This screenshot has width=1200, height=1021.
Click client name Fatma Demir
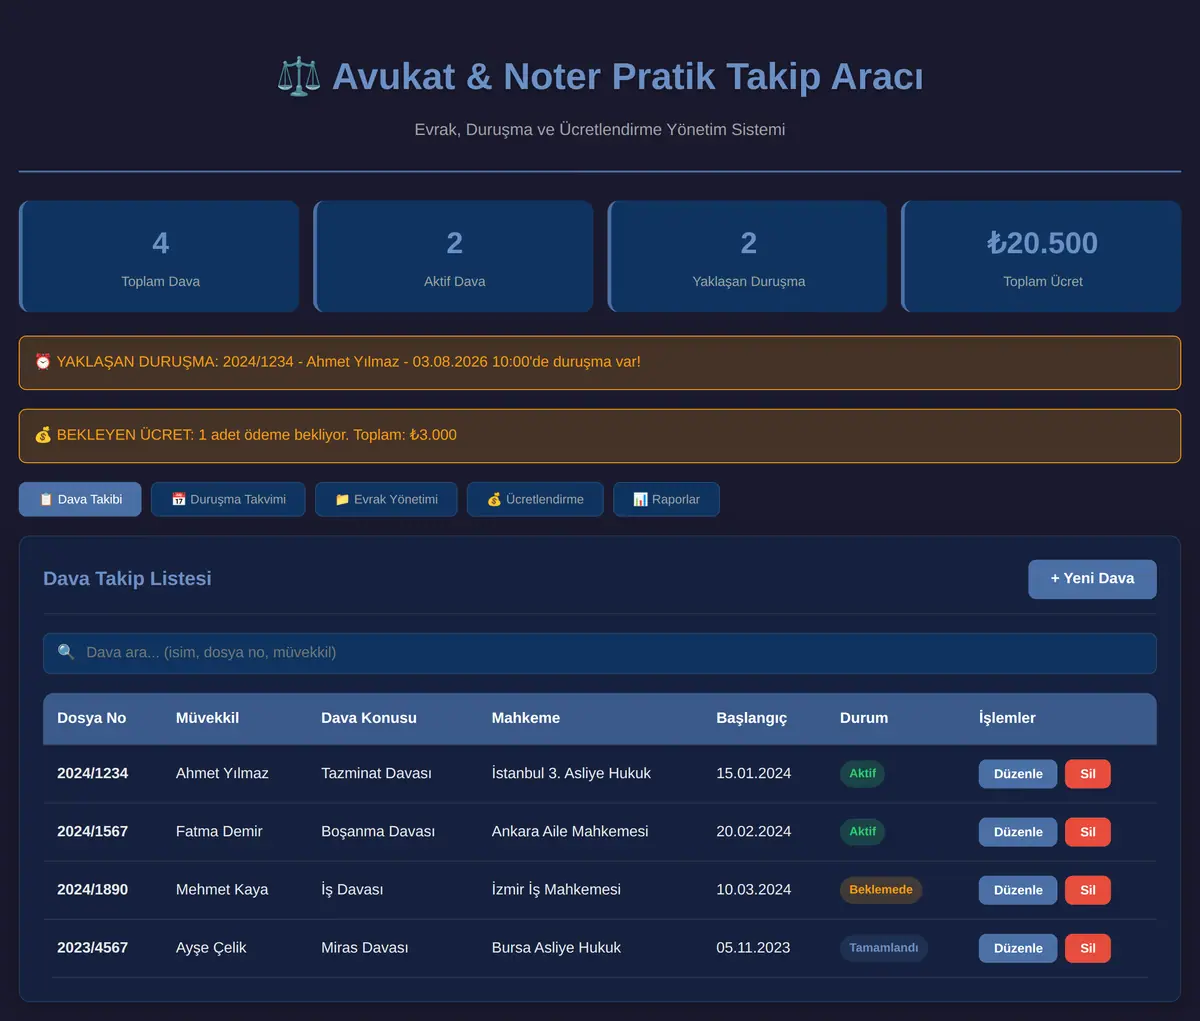point(219,831)
